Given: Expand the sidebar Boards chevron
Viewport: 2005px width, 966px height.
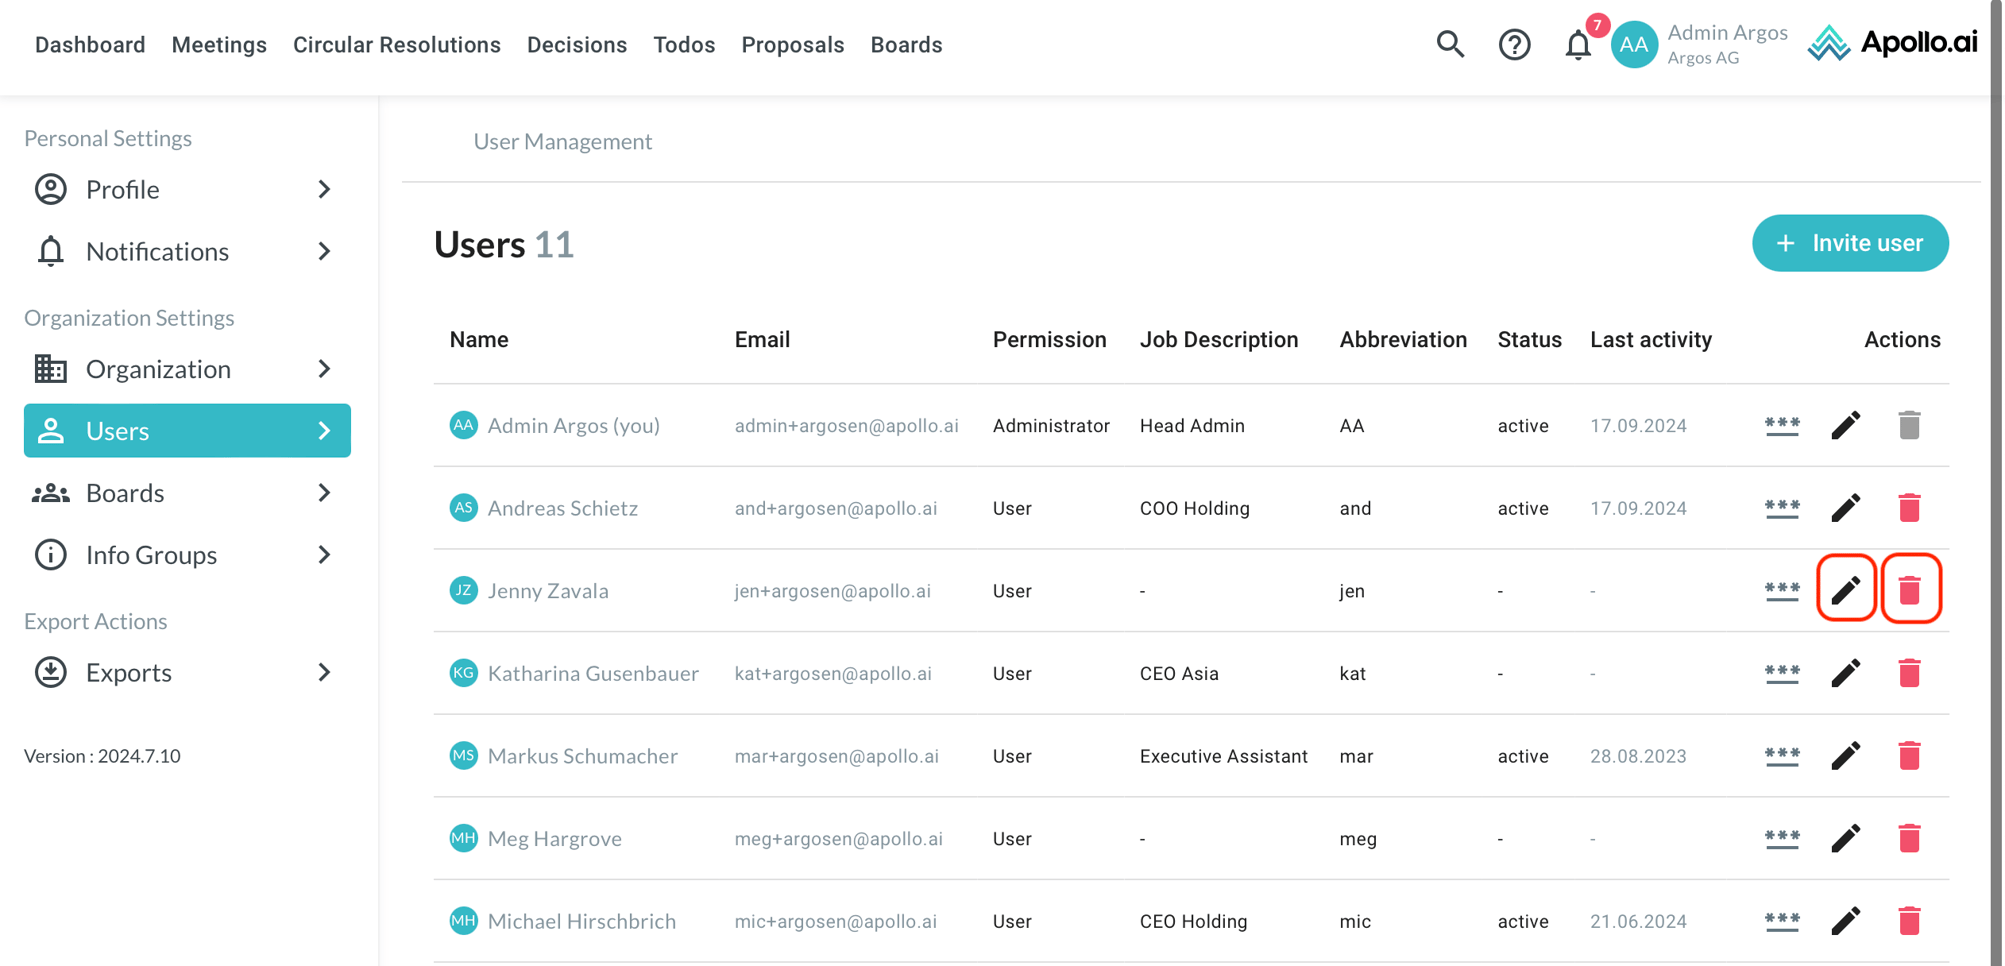Looking at the screenshot, I should point(324,493).
